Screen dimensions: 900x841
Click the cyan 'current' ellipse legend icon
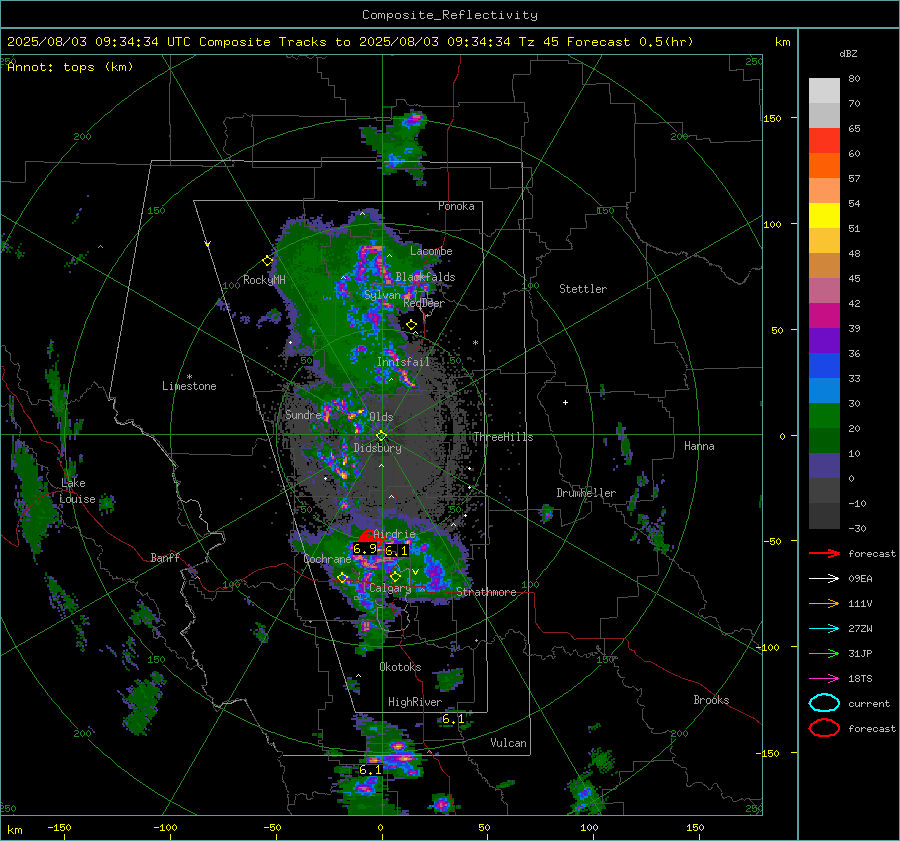(x=824, y=703)
